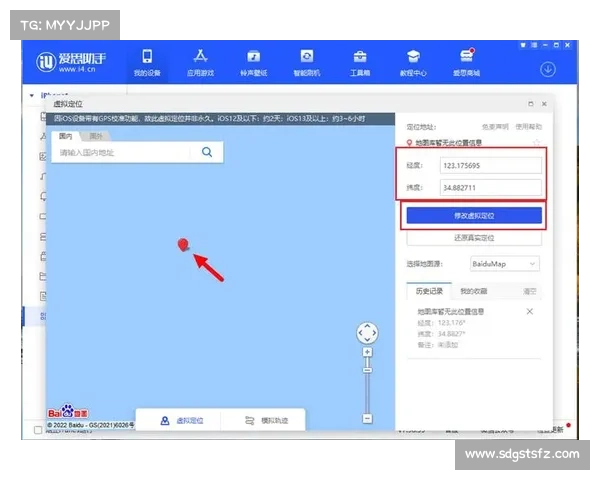The width and height of the screenshot is (600, 480).
Task: Toggle the checkbox at bottom-left of main window
Action: pos(38,430)
